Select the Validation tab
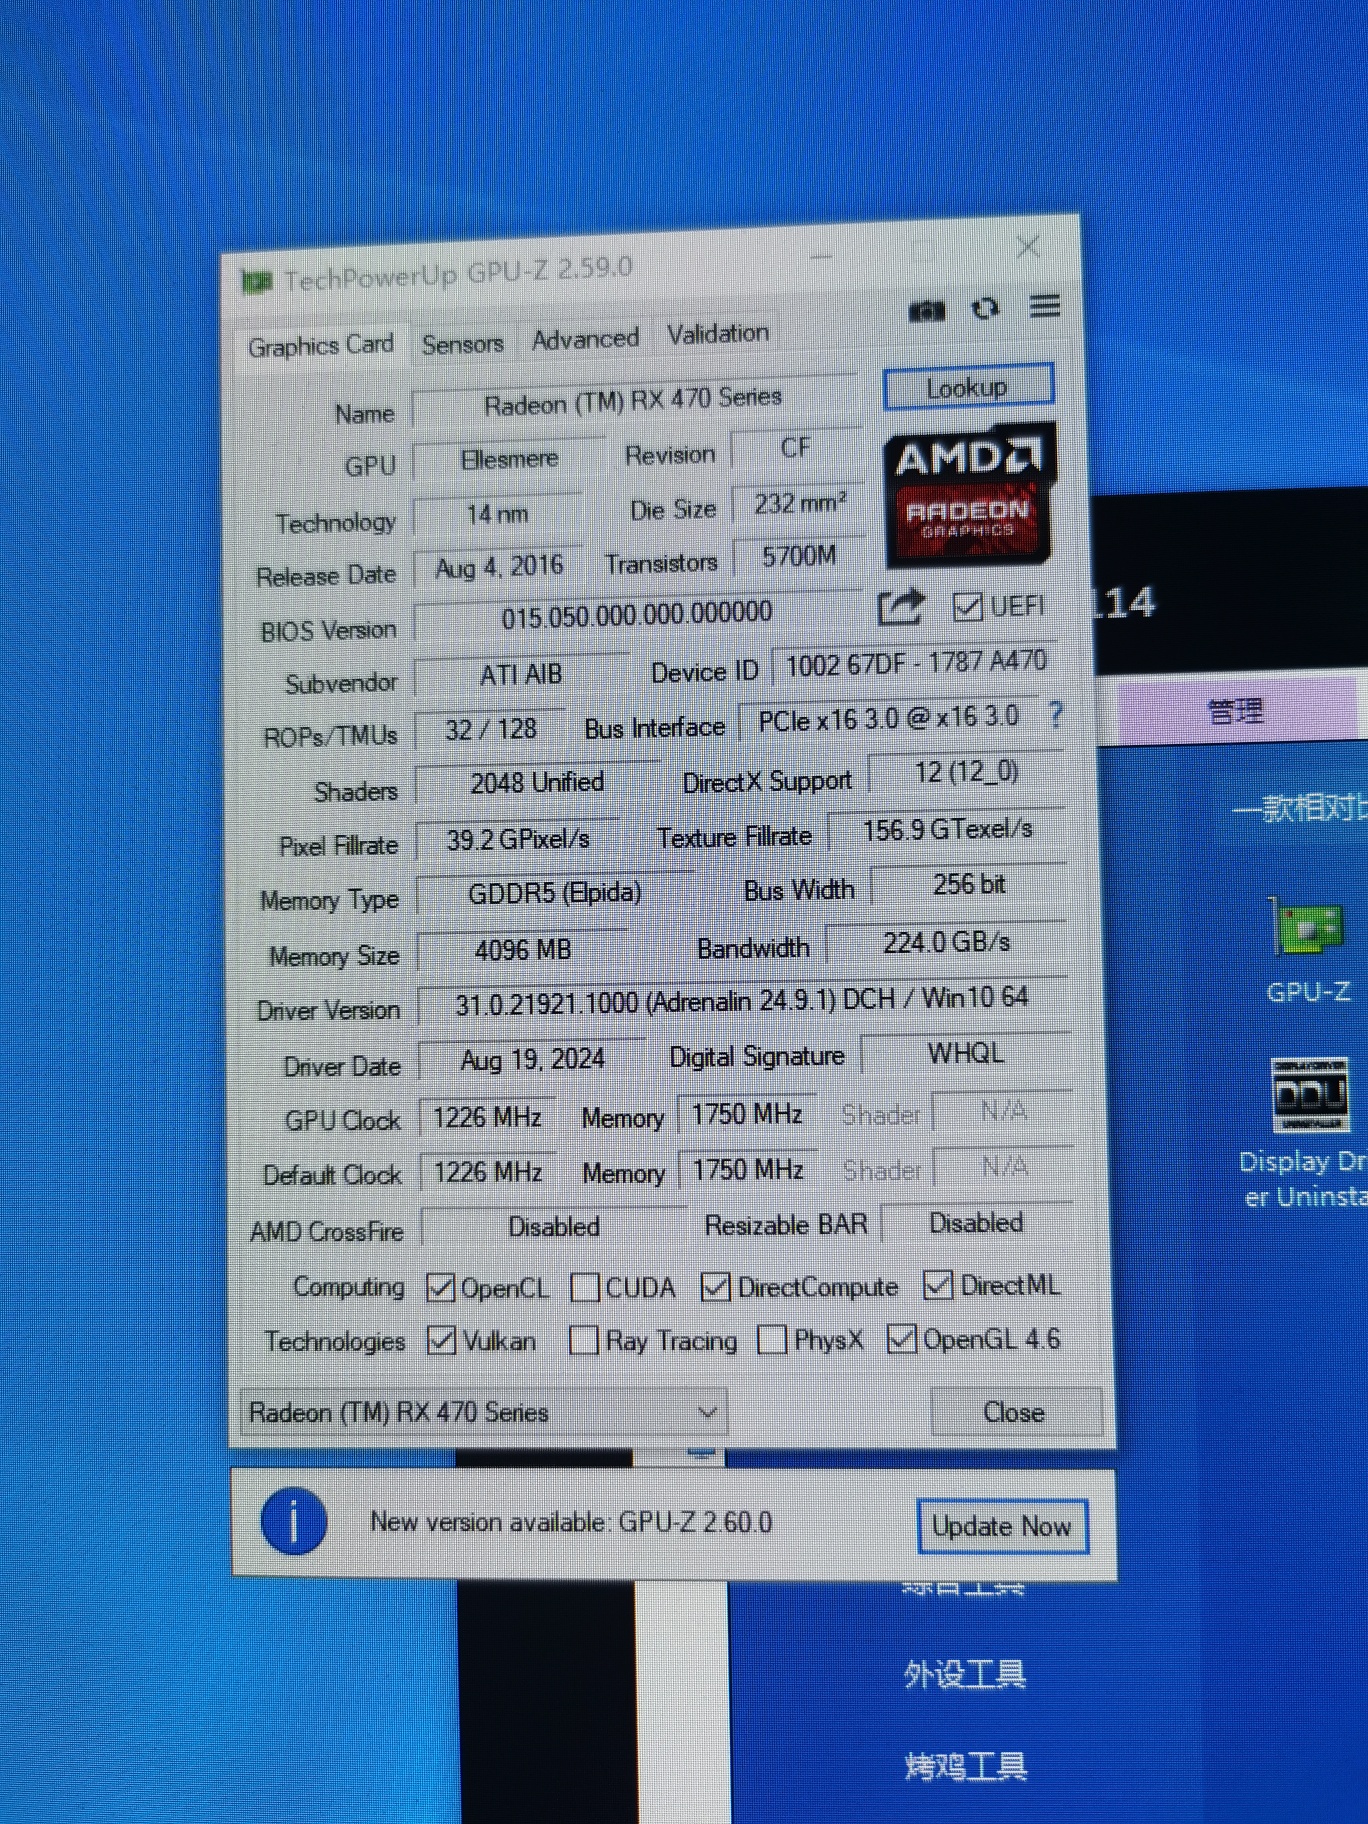Screen dimensions: 1368x1824 click(718, 334)
